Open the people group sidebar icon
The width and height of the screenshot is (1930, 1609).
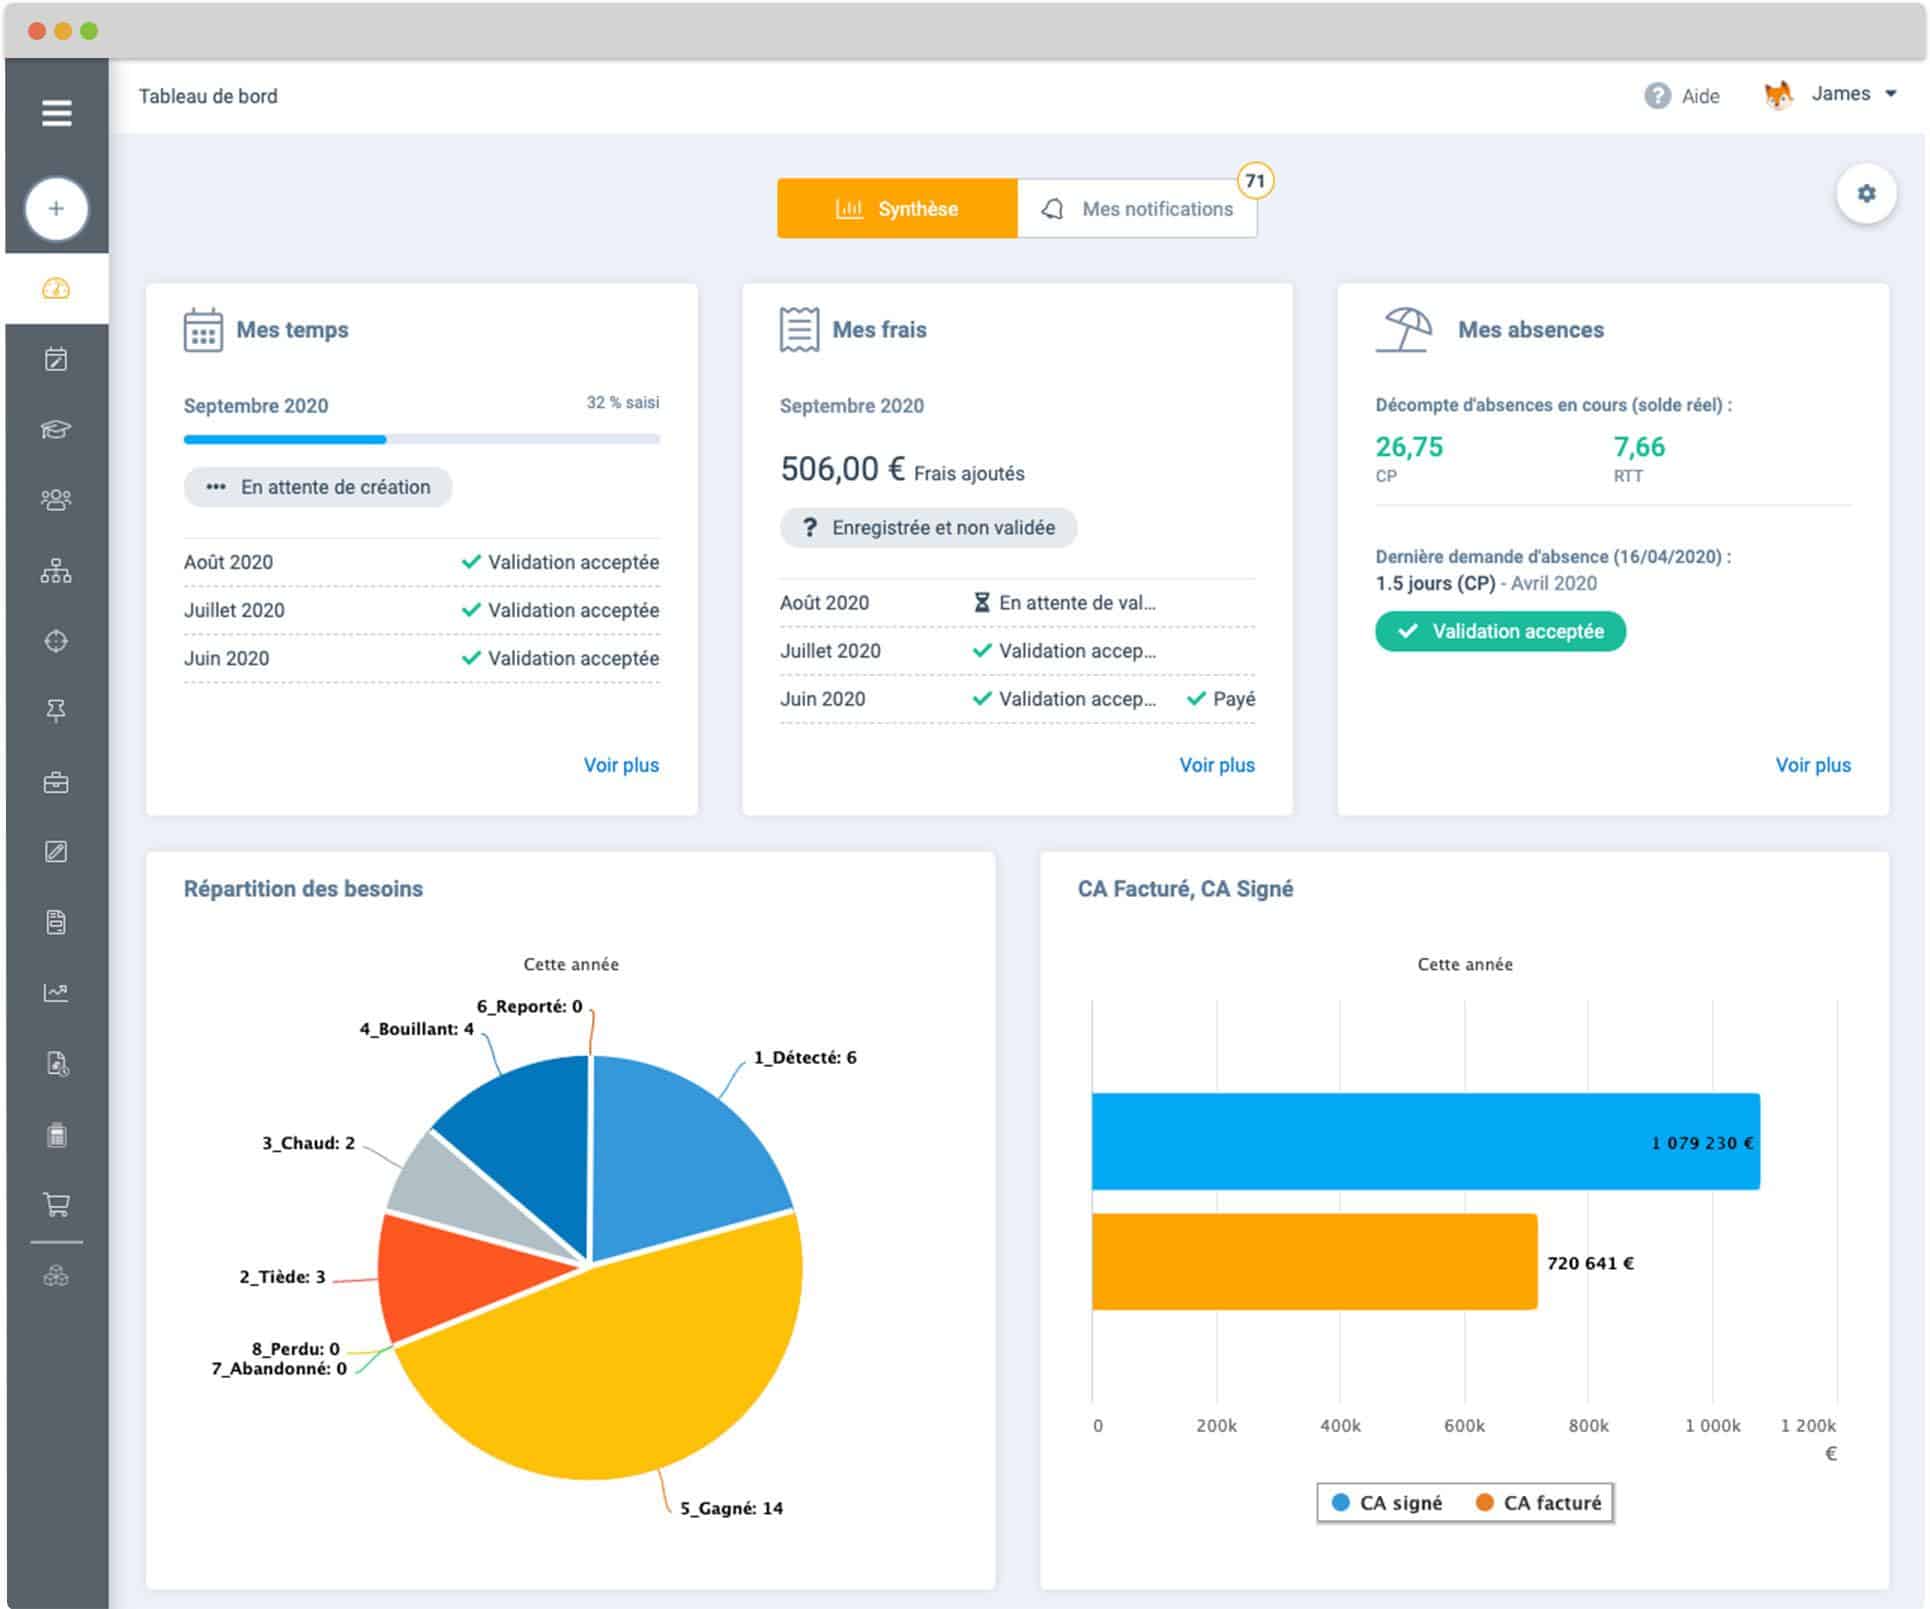click(x=56, y=499)
